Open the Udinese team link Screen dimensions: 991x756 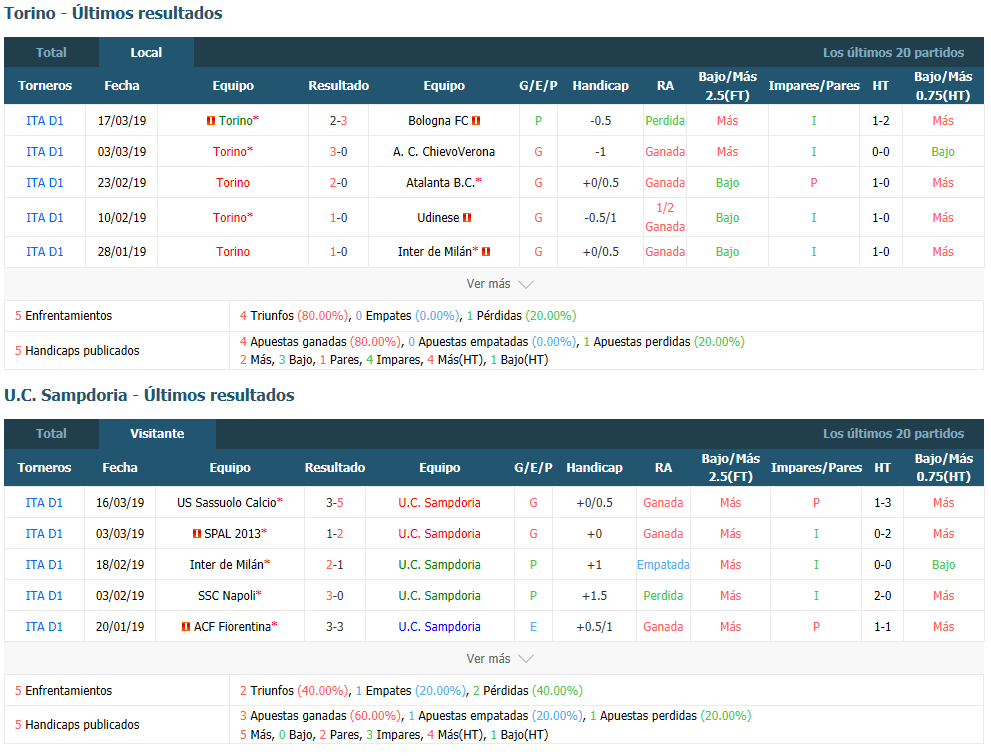[438, 218]
